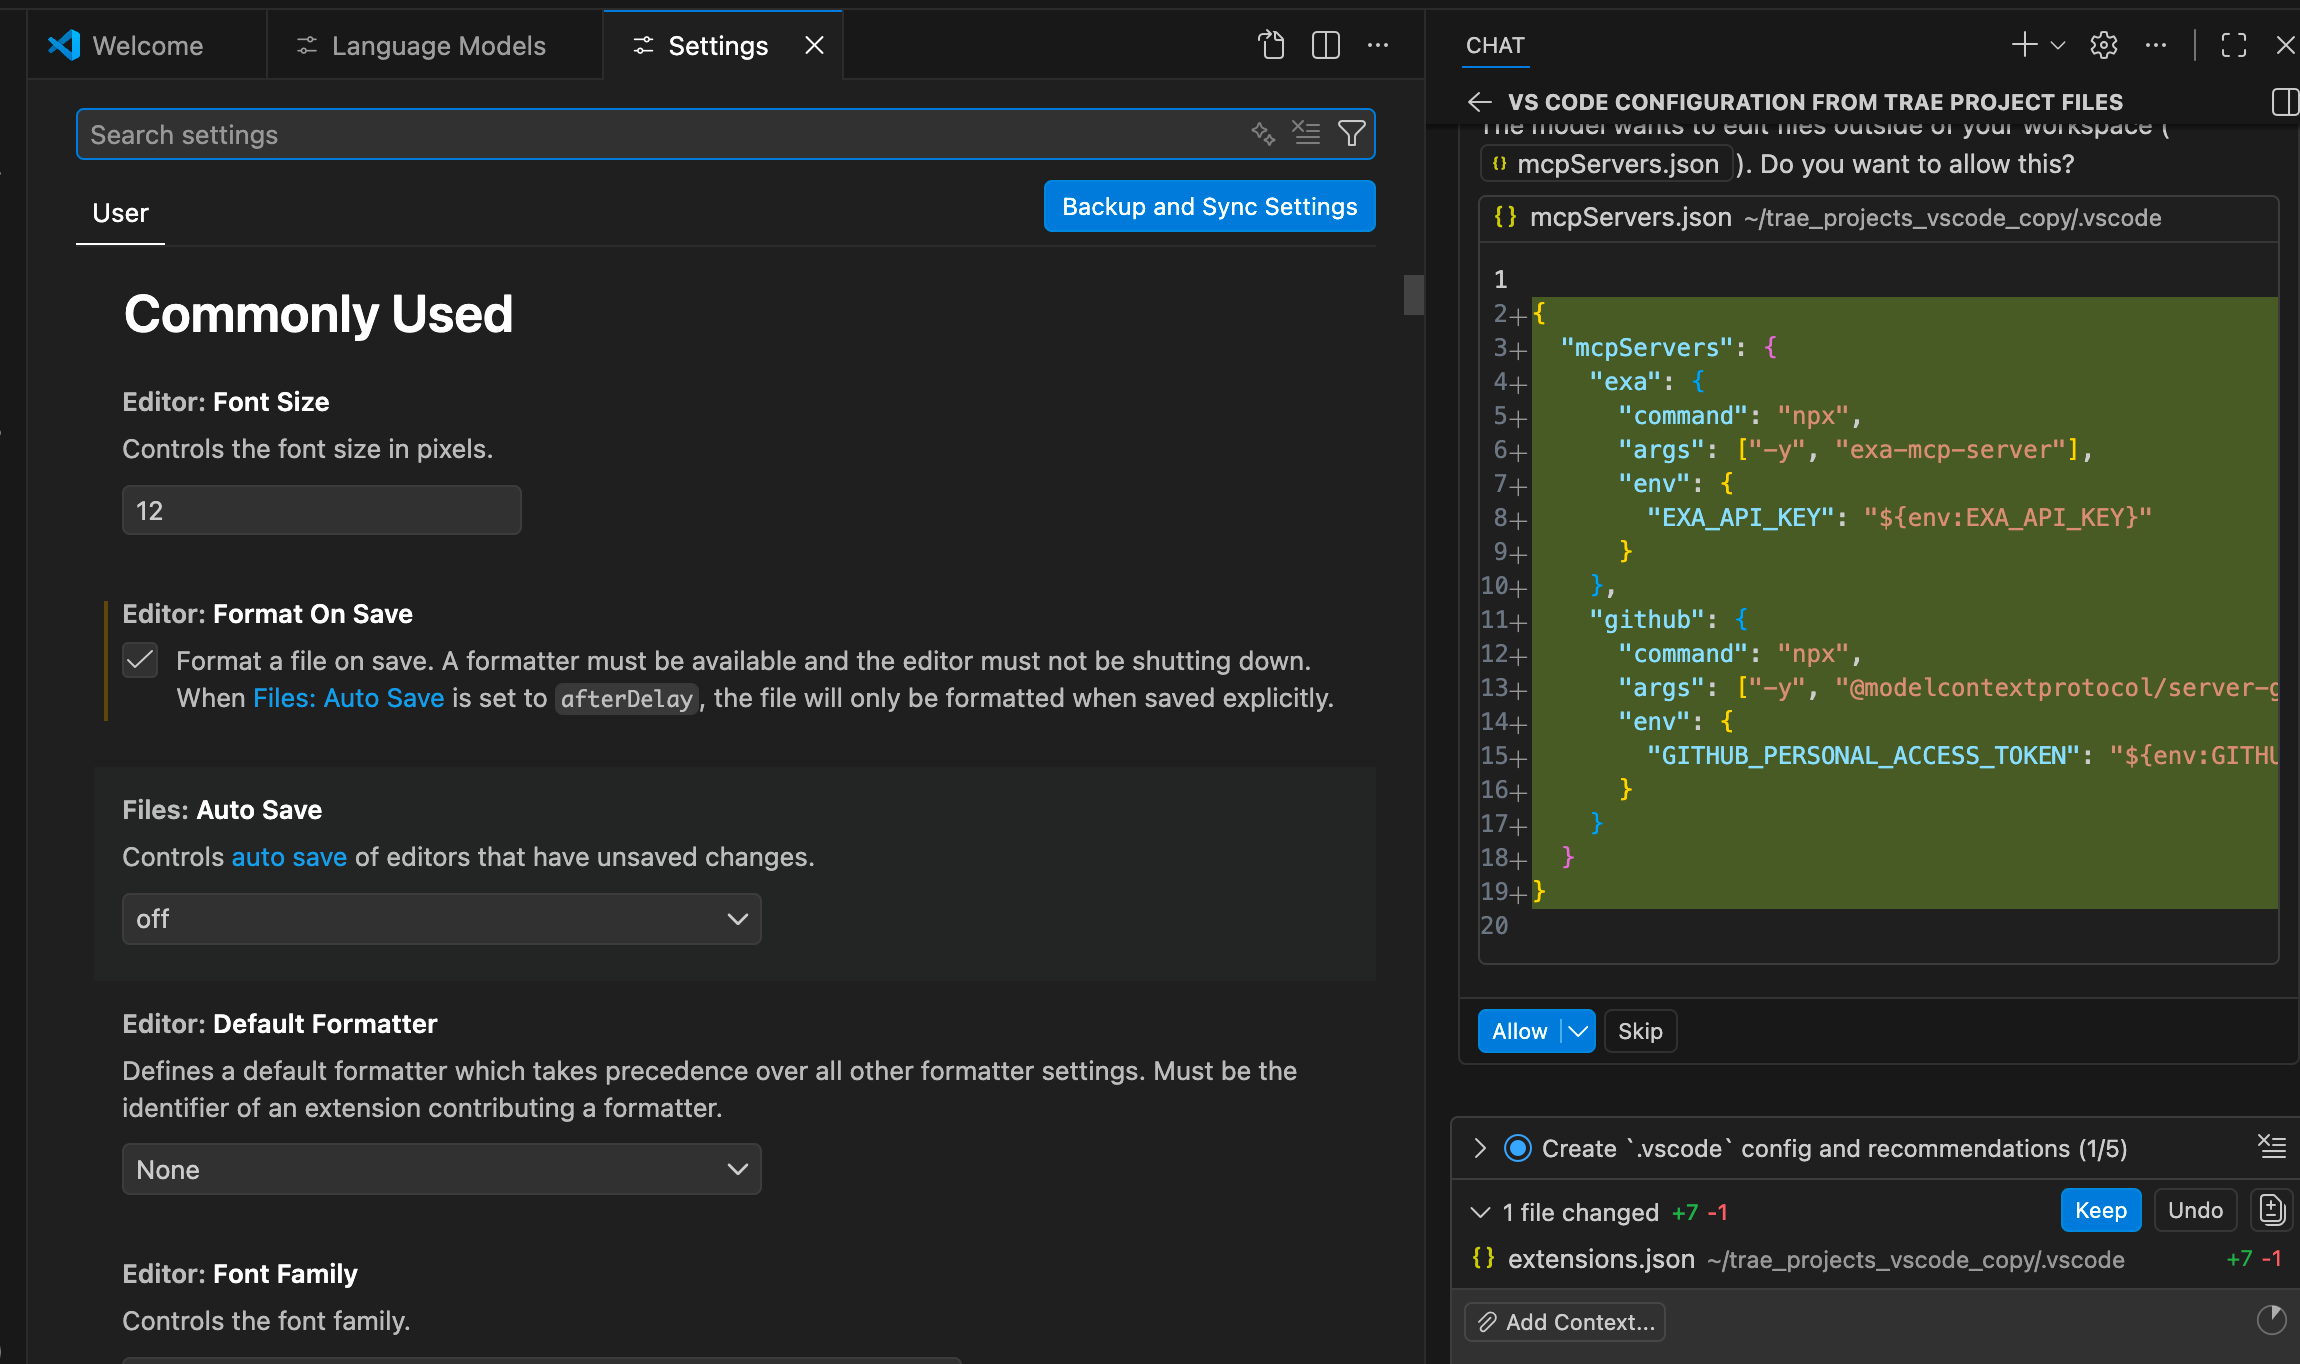
Task: Start a new chat with plus icon
Action: click(2023, 45)
